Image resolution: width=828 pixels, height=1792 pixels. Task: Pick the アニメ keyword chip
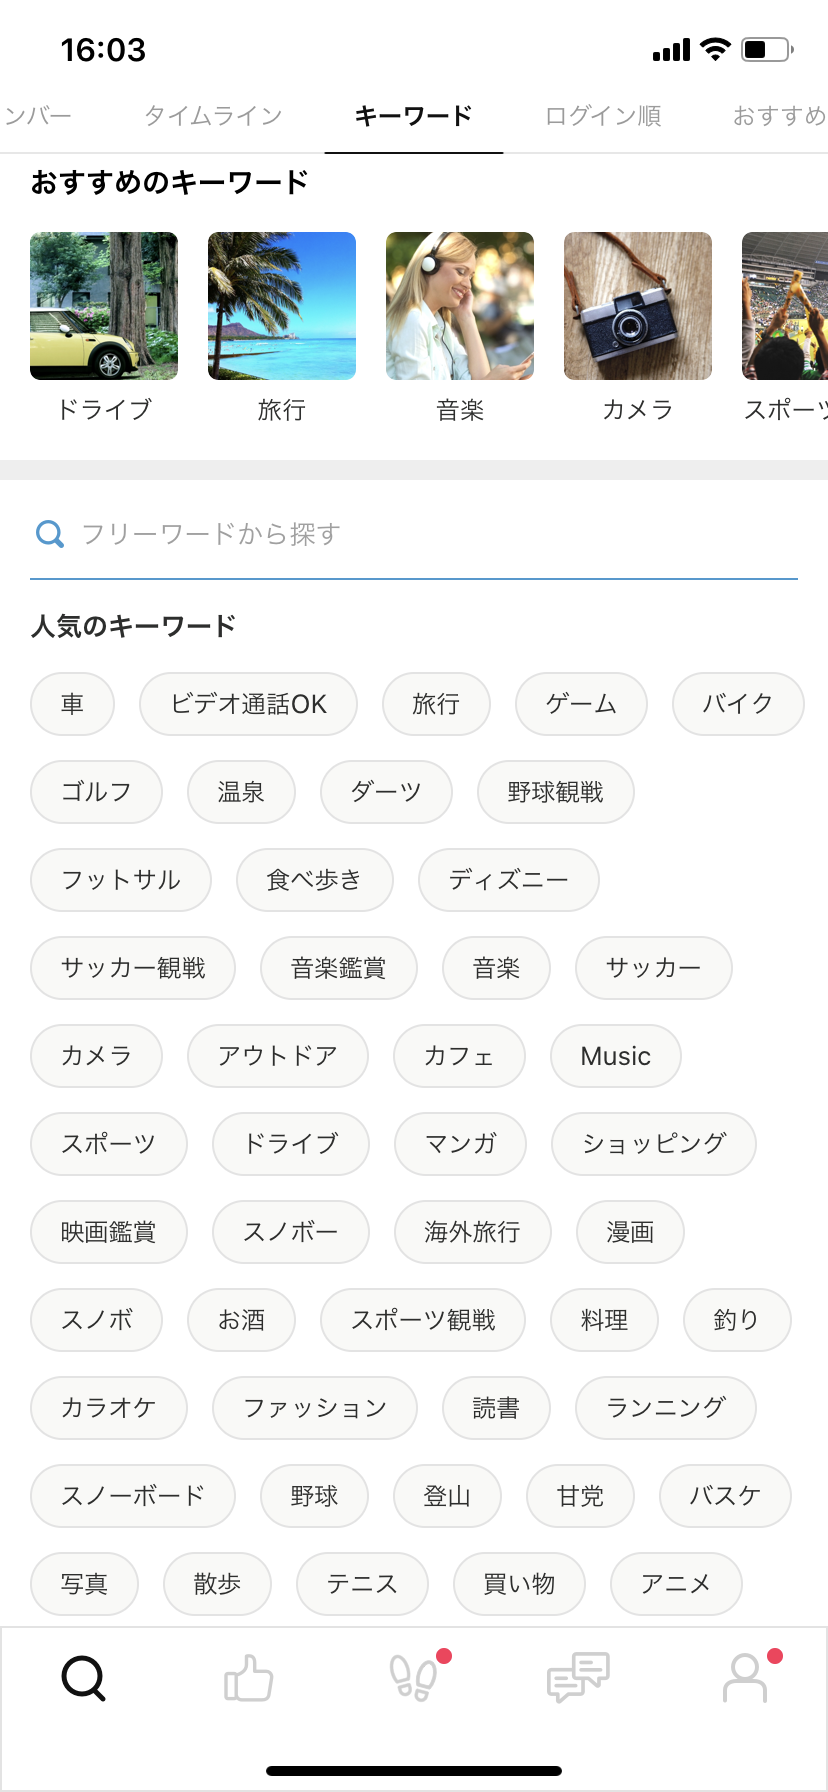pyautogui.click(x=675, y=1584)
